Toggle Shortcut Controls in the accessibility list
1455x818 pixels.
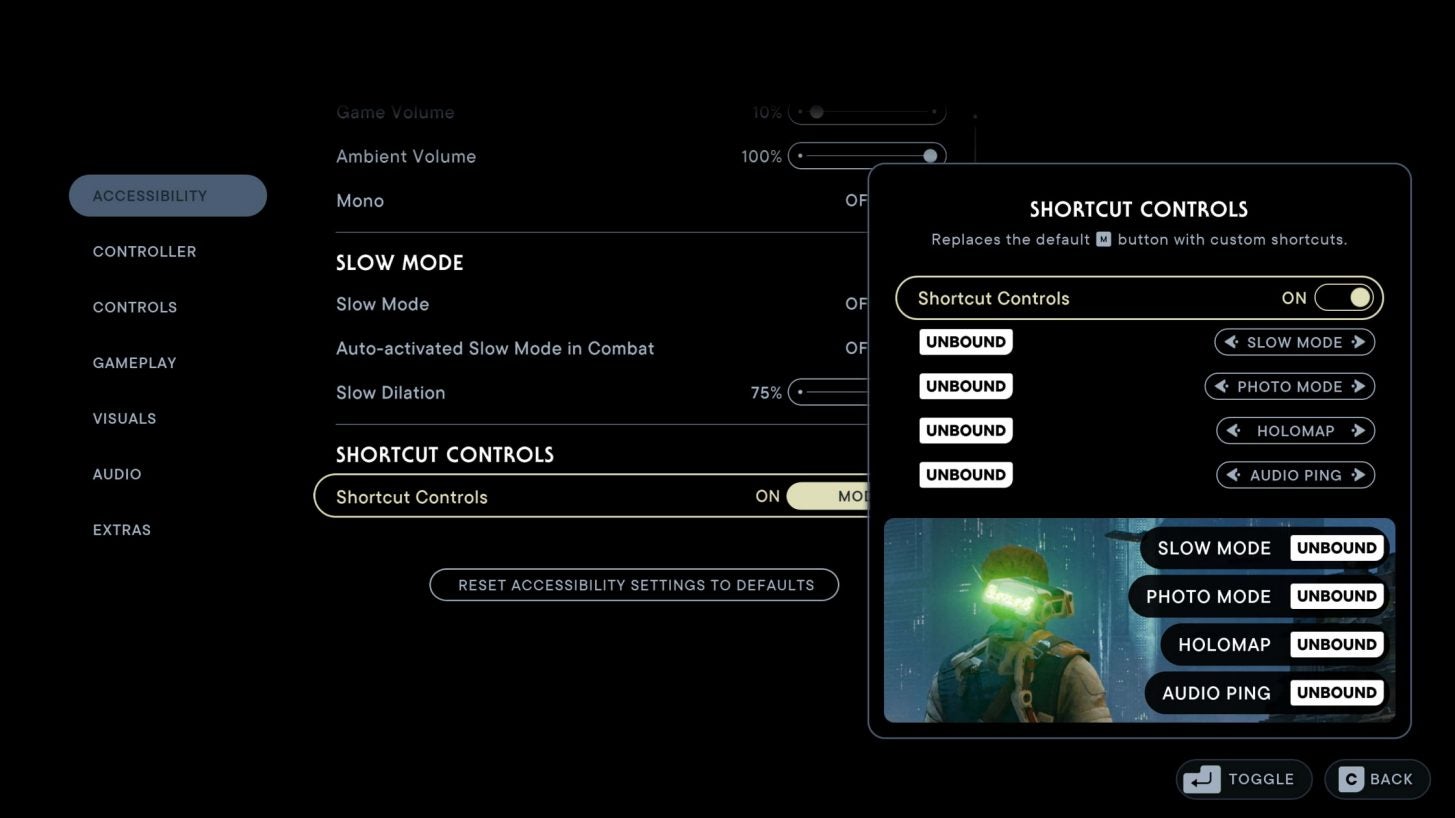coord(826,497)
